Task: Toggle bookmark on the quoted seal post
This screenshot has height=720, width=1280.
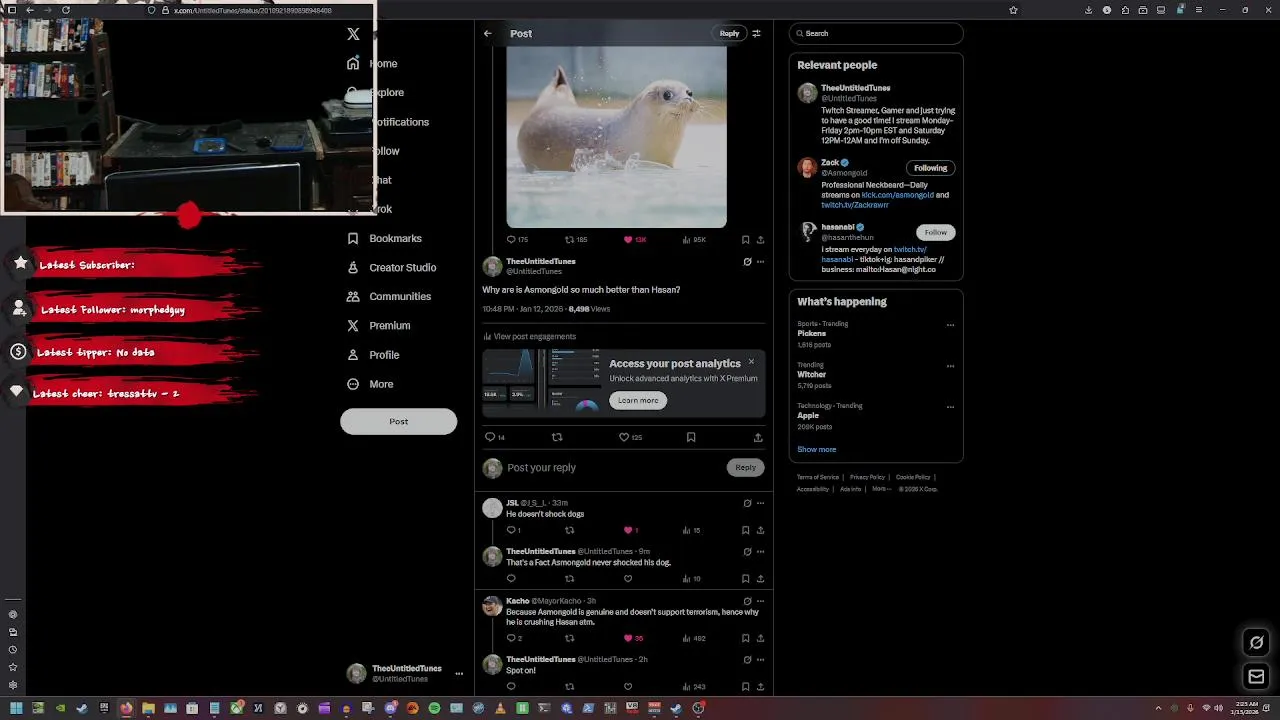Action: tap(745, 240)
